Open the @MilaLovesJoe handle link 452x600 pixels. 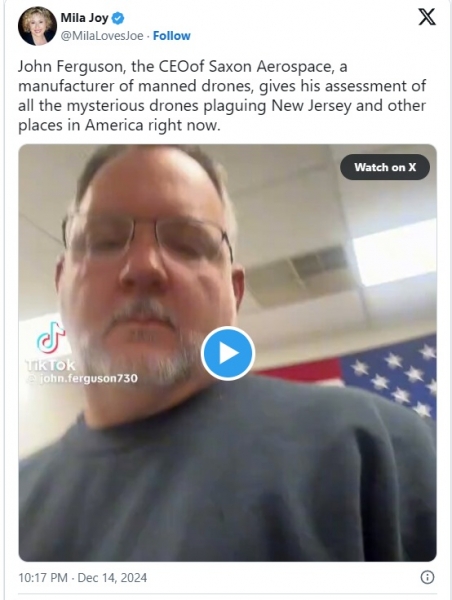click(x=102, y=36)
